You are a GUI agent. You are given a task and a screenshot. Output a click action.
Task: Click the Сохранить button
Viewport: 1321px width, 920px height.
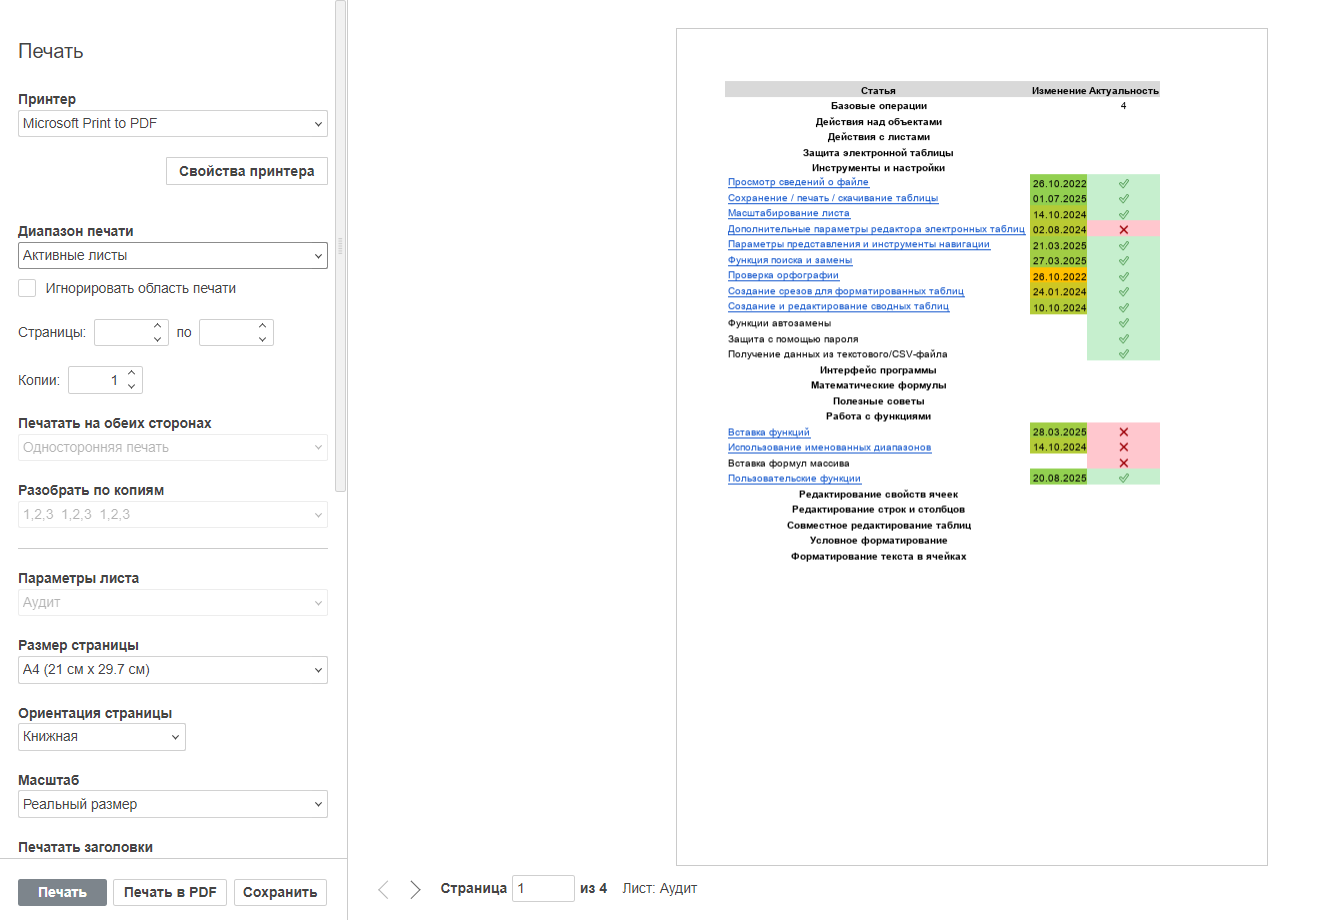tap(280, 892)
